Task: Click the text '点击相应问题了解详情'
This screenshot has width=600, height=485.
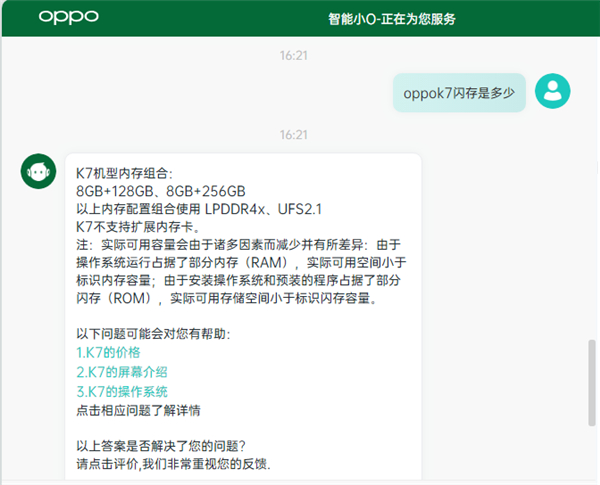Action: click(138, 411)
